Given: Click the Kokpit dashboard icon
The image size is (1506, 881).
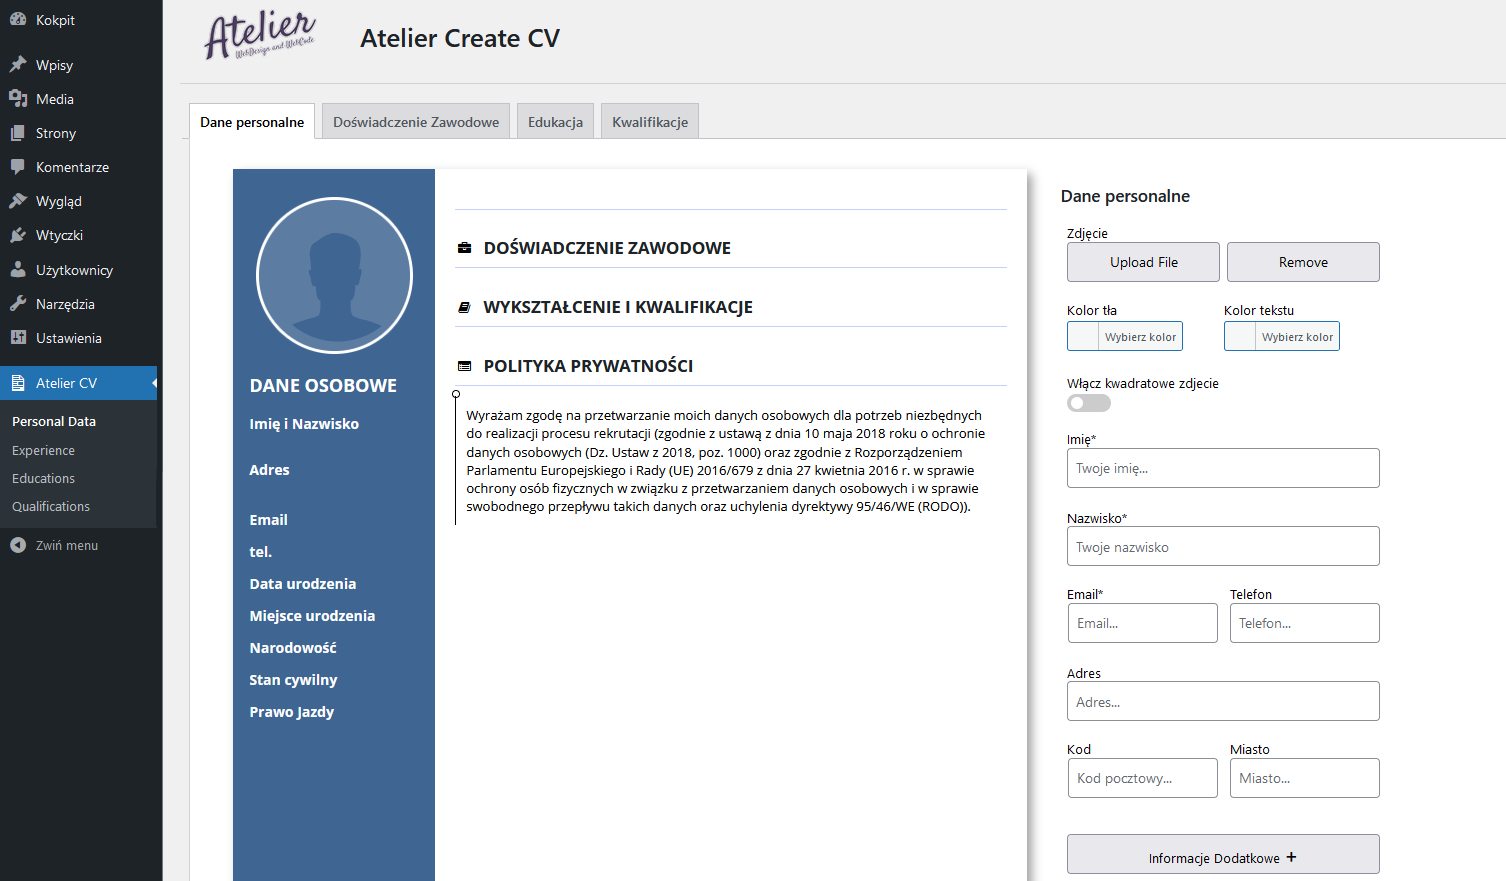Looking at the screenshot, I should (x=18, y=19).
